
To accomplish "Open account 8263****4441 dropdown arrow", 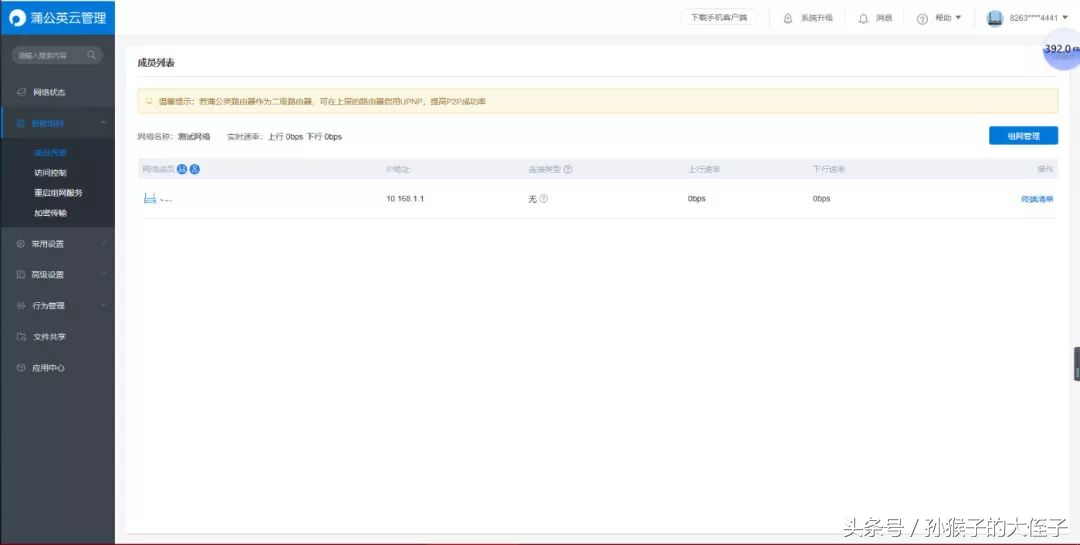I will coord(1065,18).
